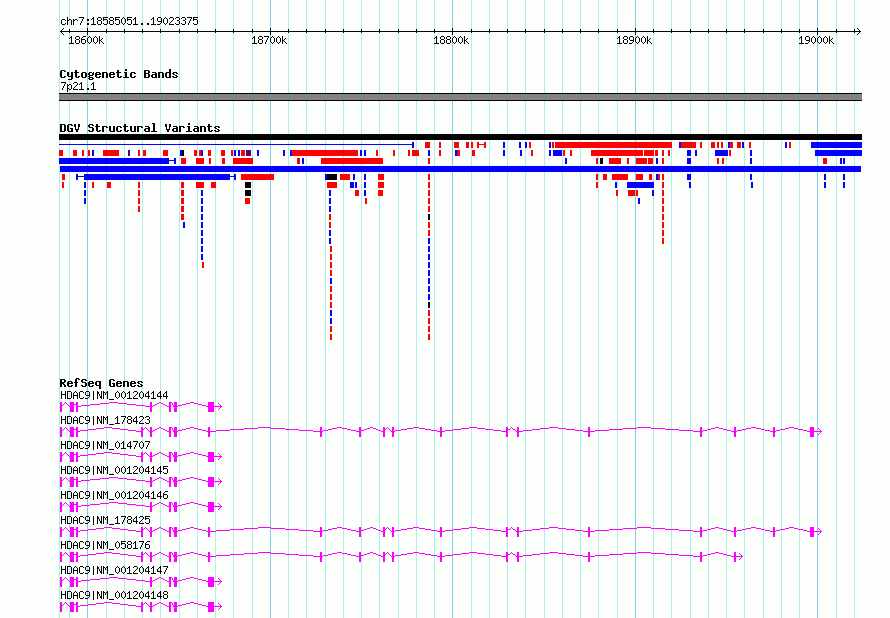Click the 19000k ruler label
Screen dimensions: 890x618
[x=816, y=40]
